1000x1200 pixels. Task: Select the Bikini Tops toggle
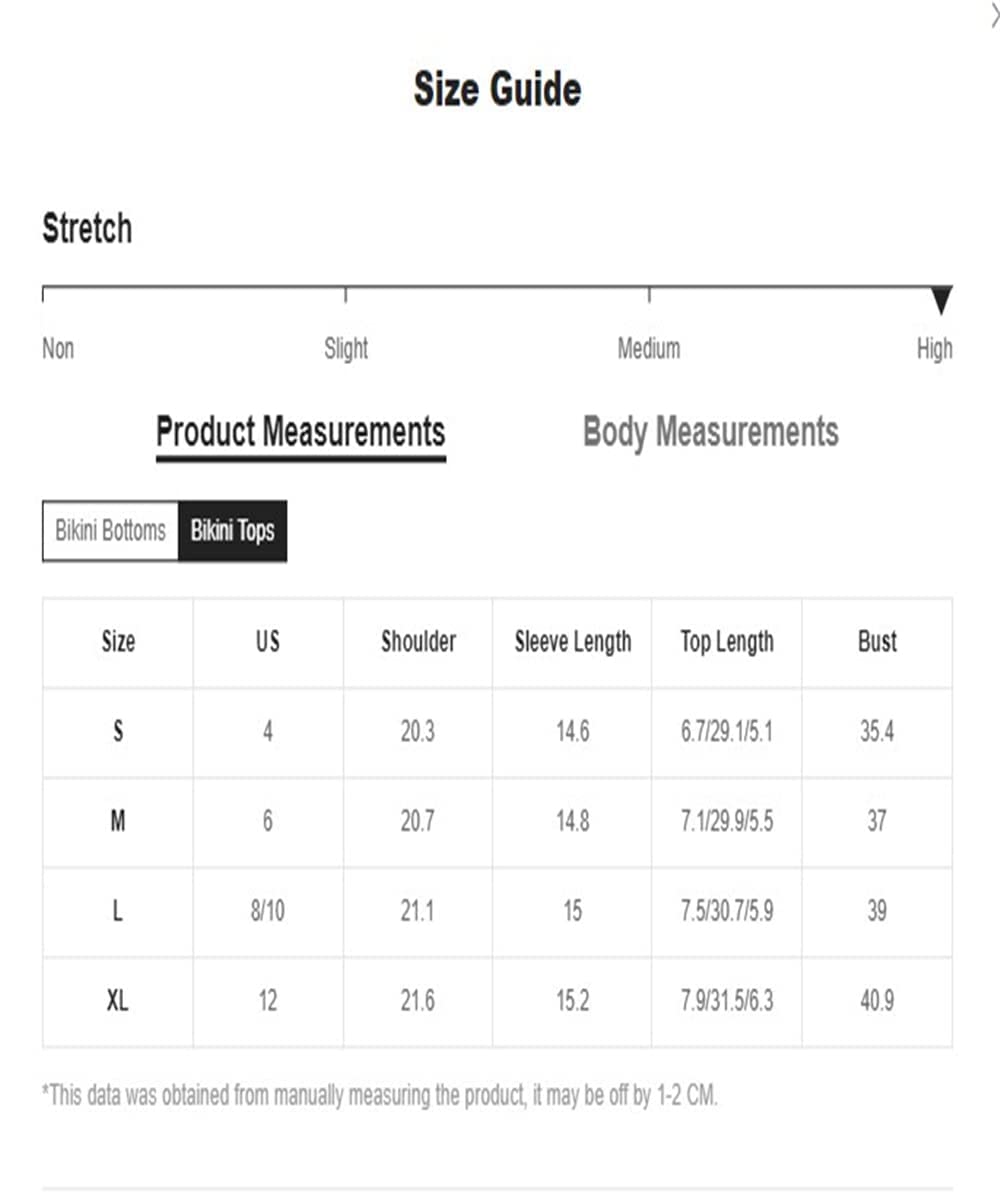[232, 531]
